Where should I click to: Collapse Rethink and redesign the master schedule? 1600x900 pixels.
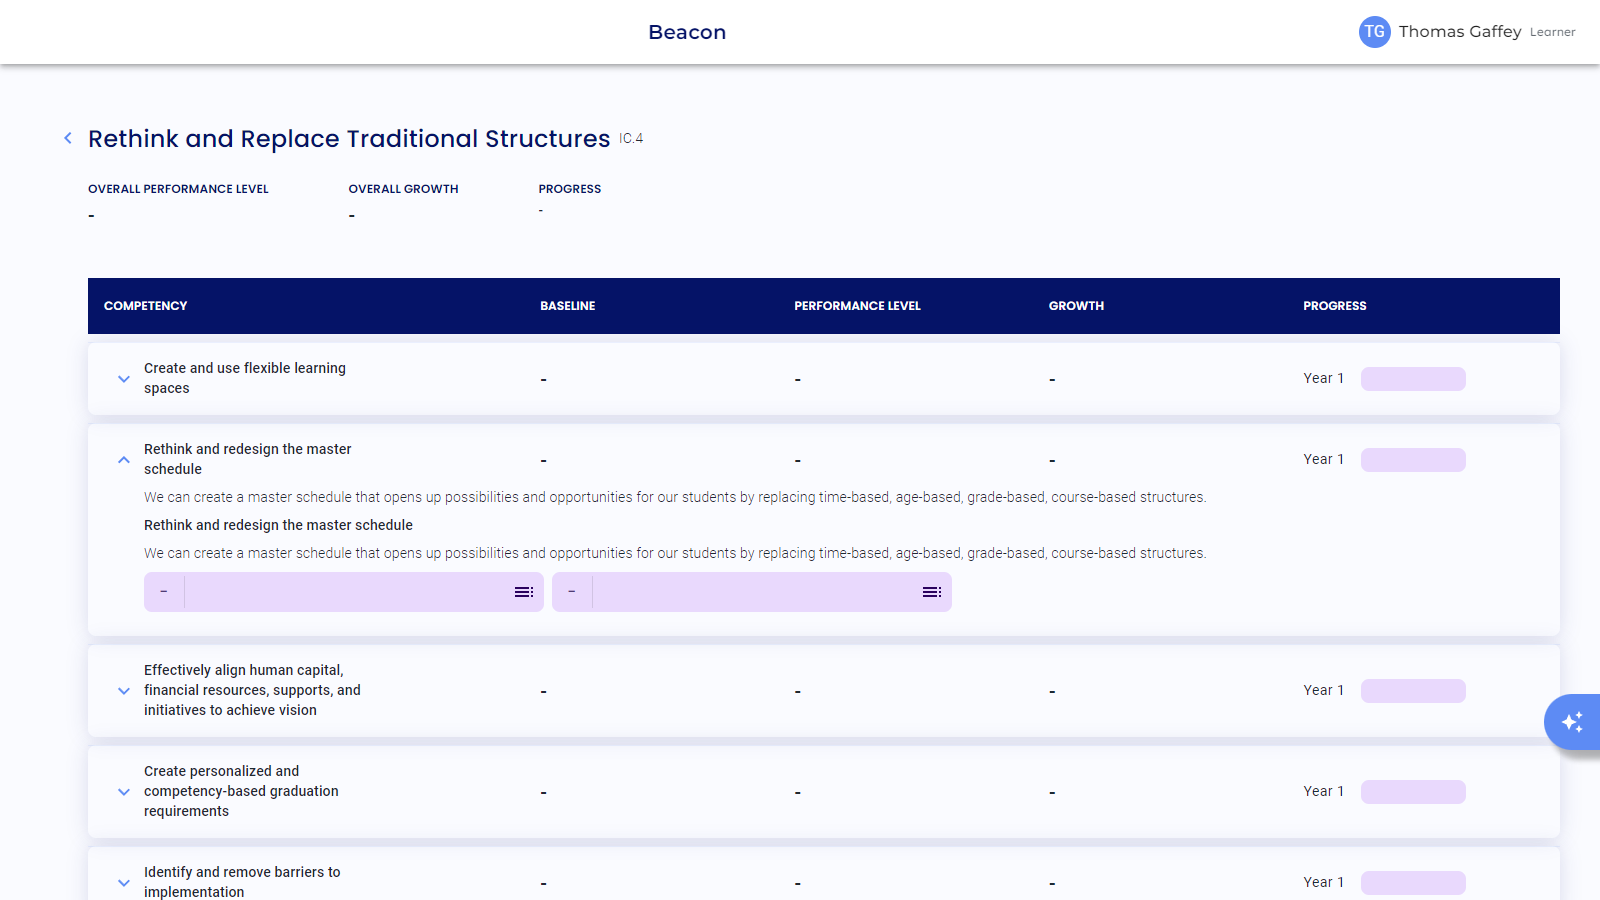tap(124, 460)
